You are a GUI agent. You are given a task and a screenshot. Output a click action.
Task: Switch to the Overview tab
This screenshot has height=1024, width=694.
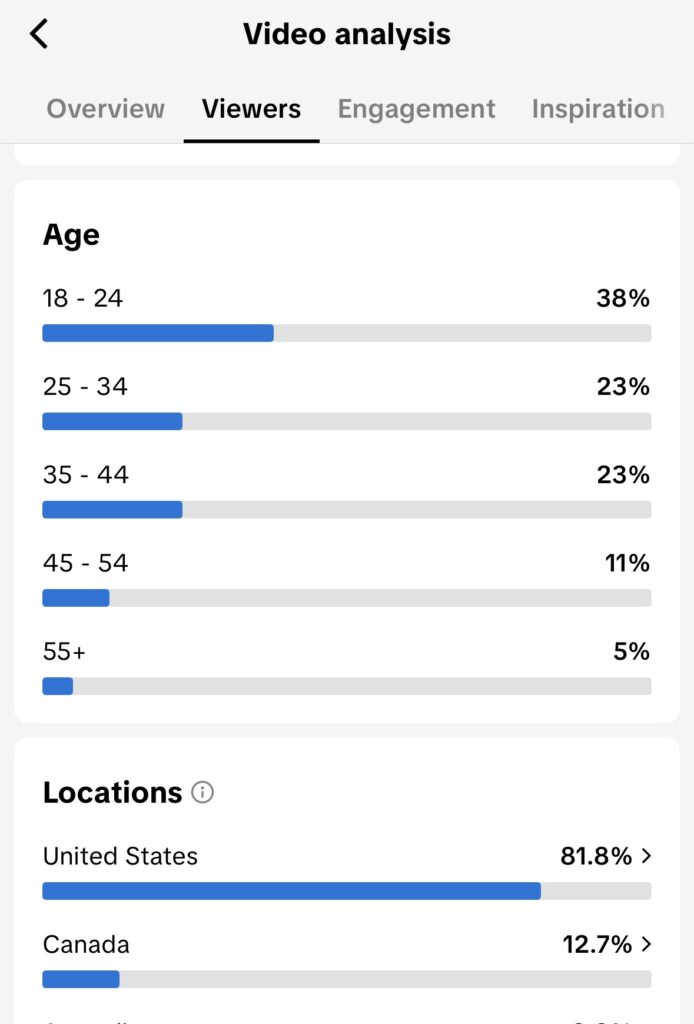coord(106,109)
